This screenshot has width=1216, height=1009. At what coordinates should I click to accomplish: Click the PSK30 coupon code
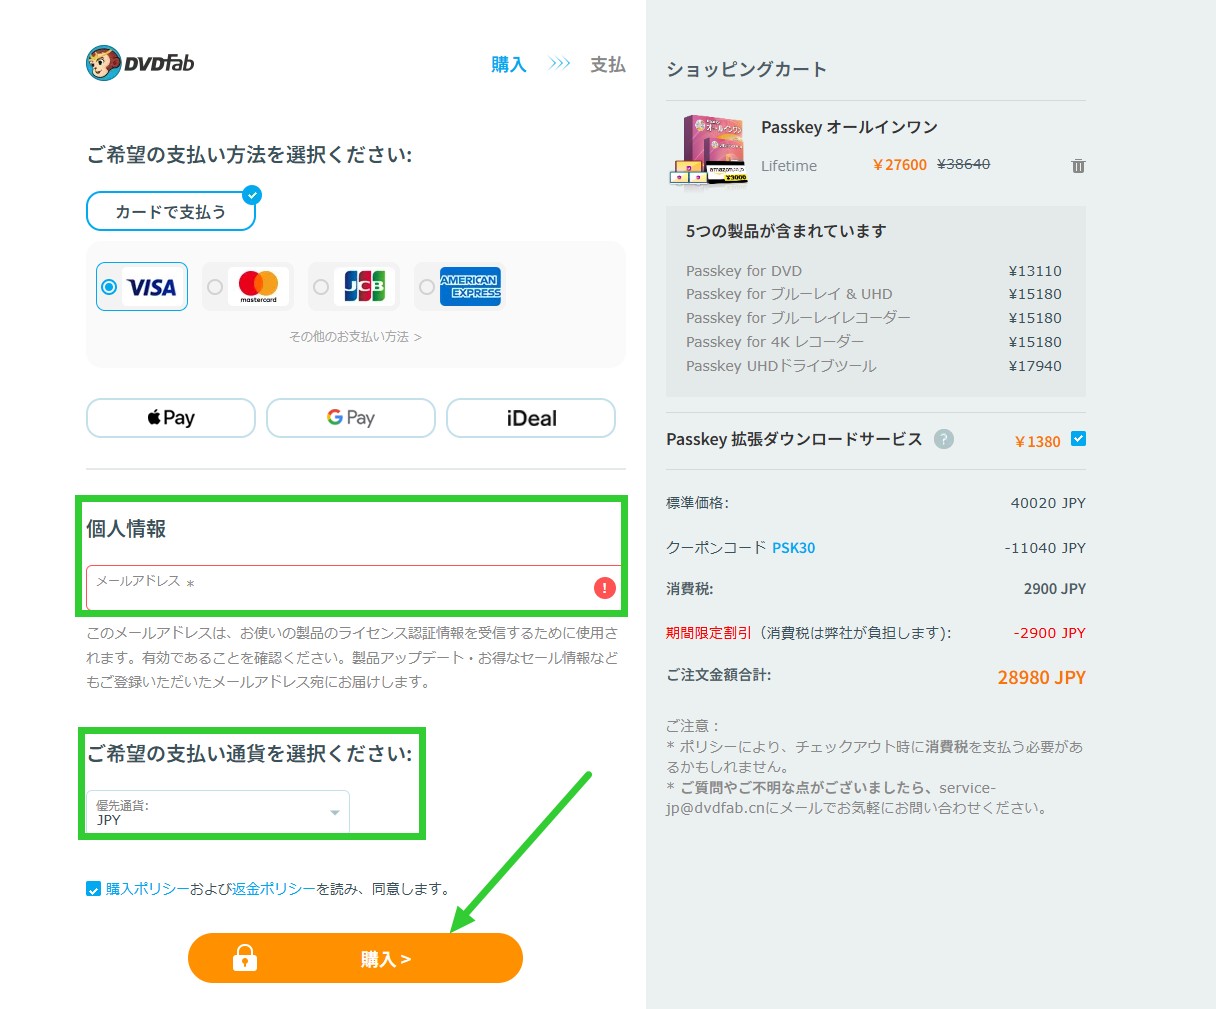point(794,548)
